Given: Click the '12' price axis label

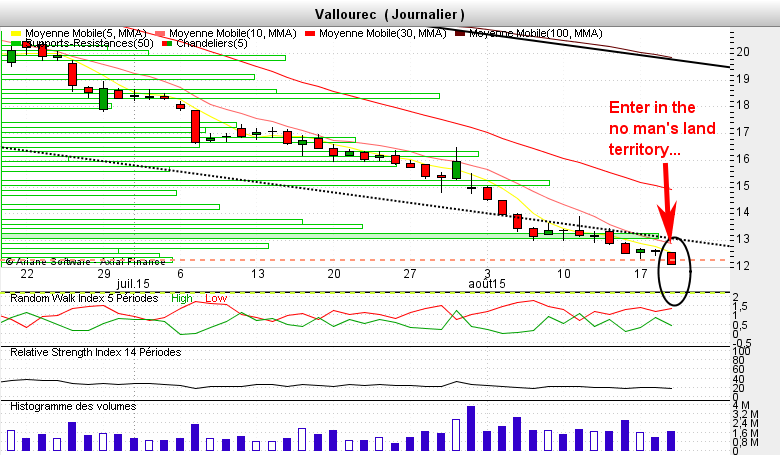Looking at the screenshot, I should coord(743,266).
